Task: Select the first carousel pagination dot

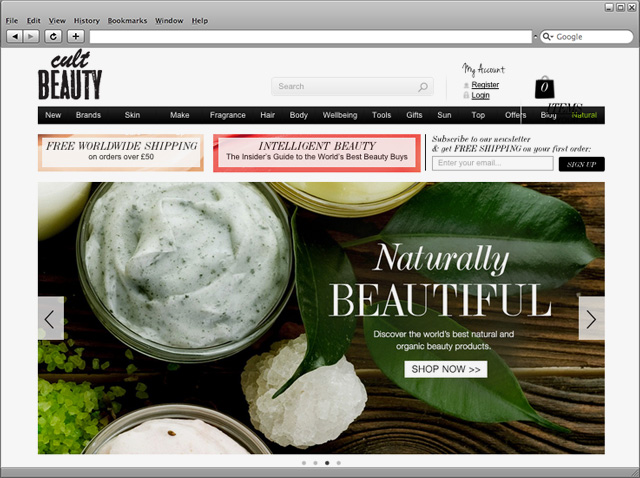Action: pos(303,464)
